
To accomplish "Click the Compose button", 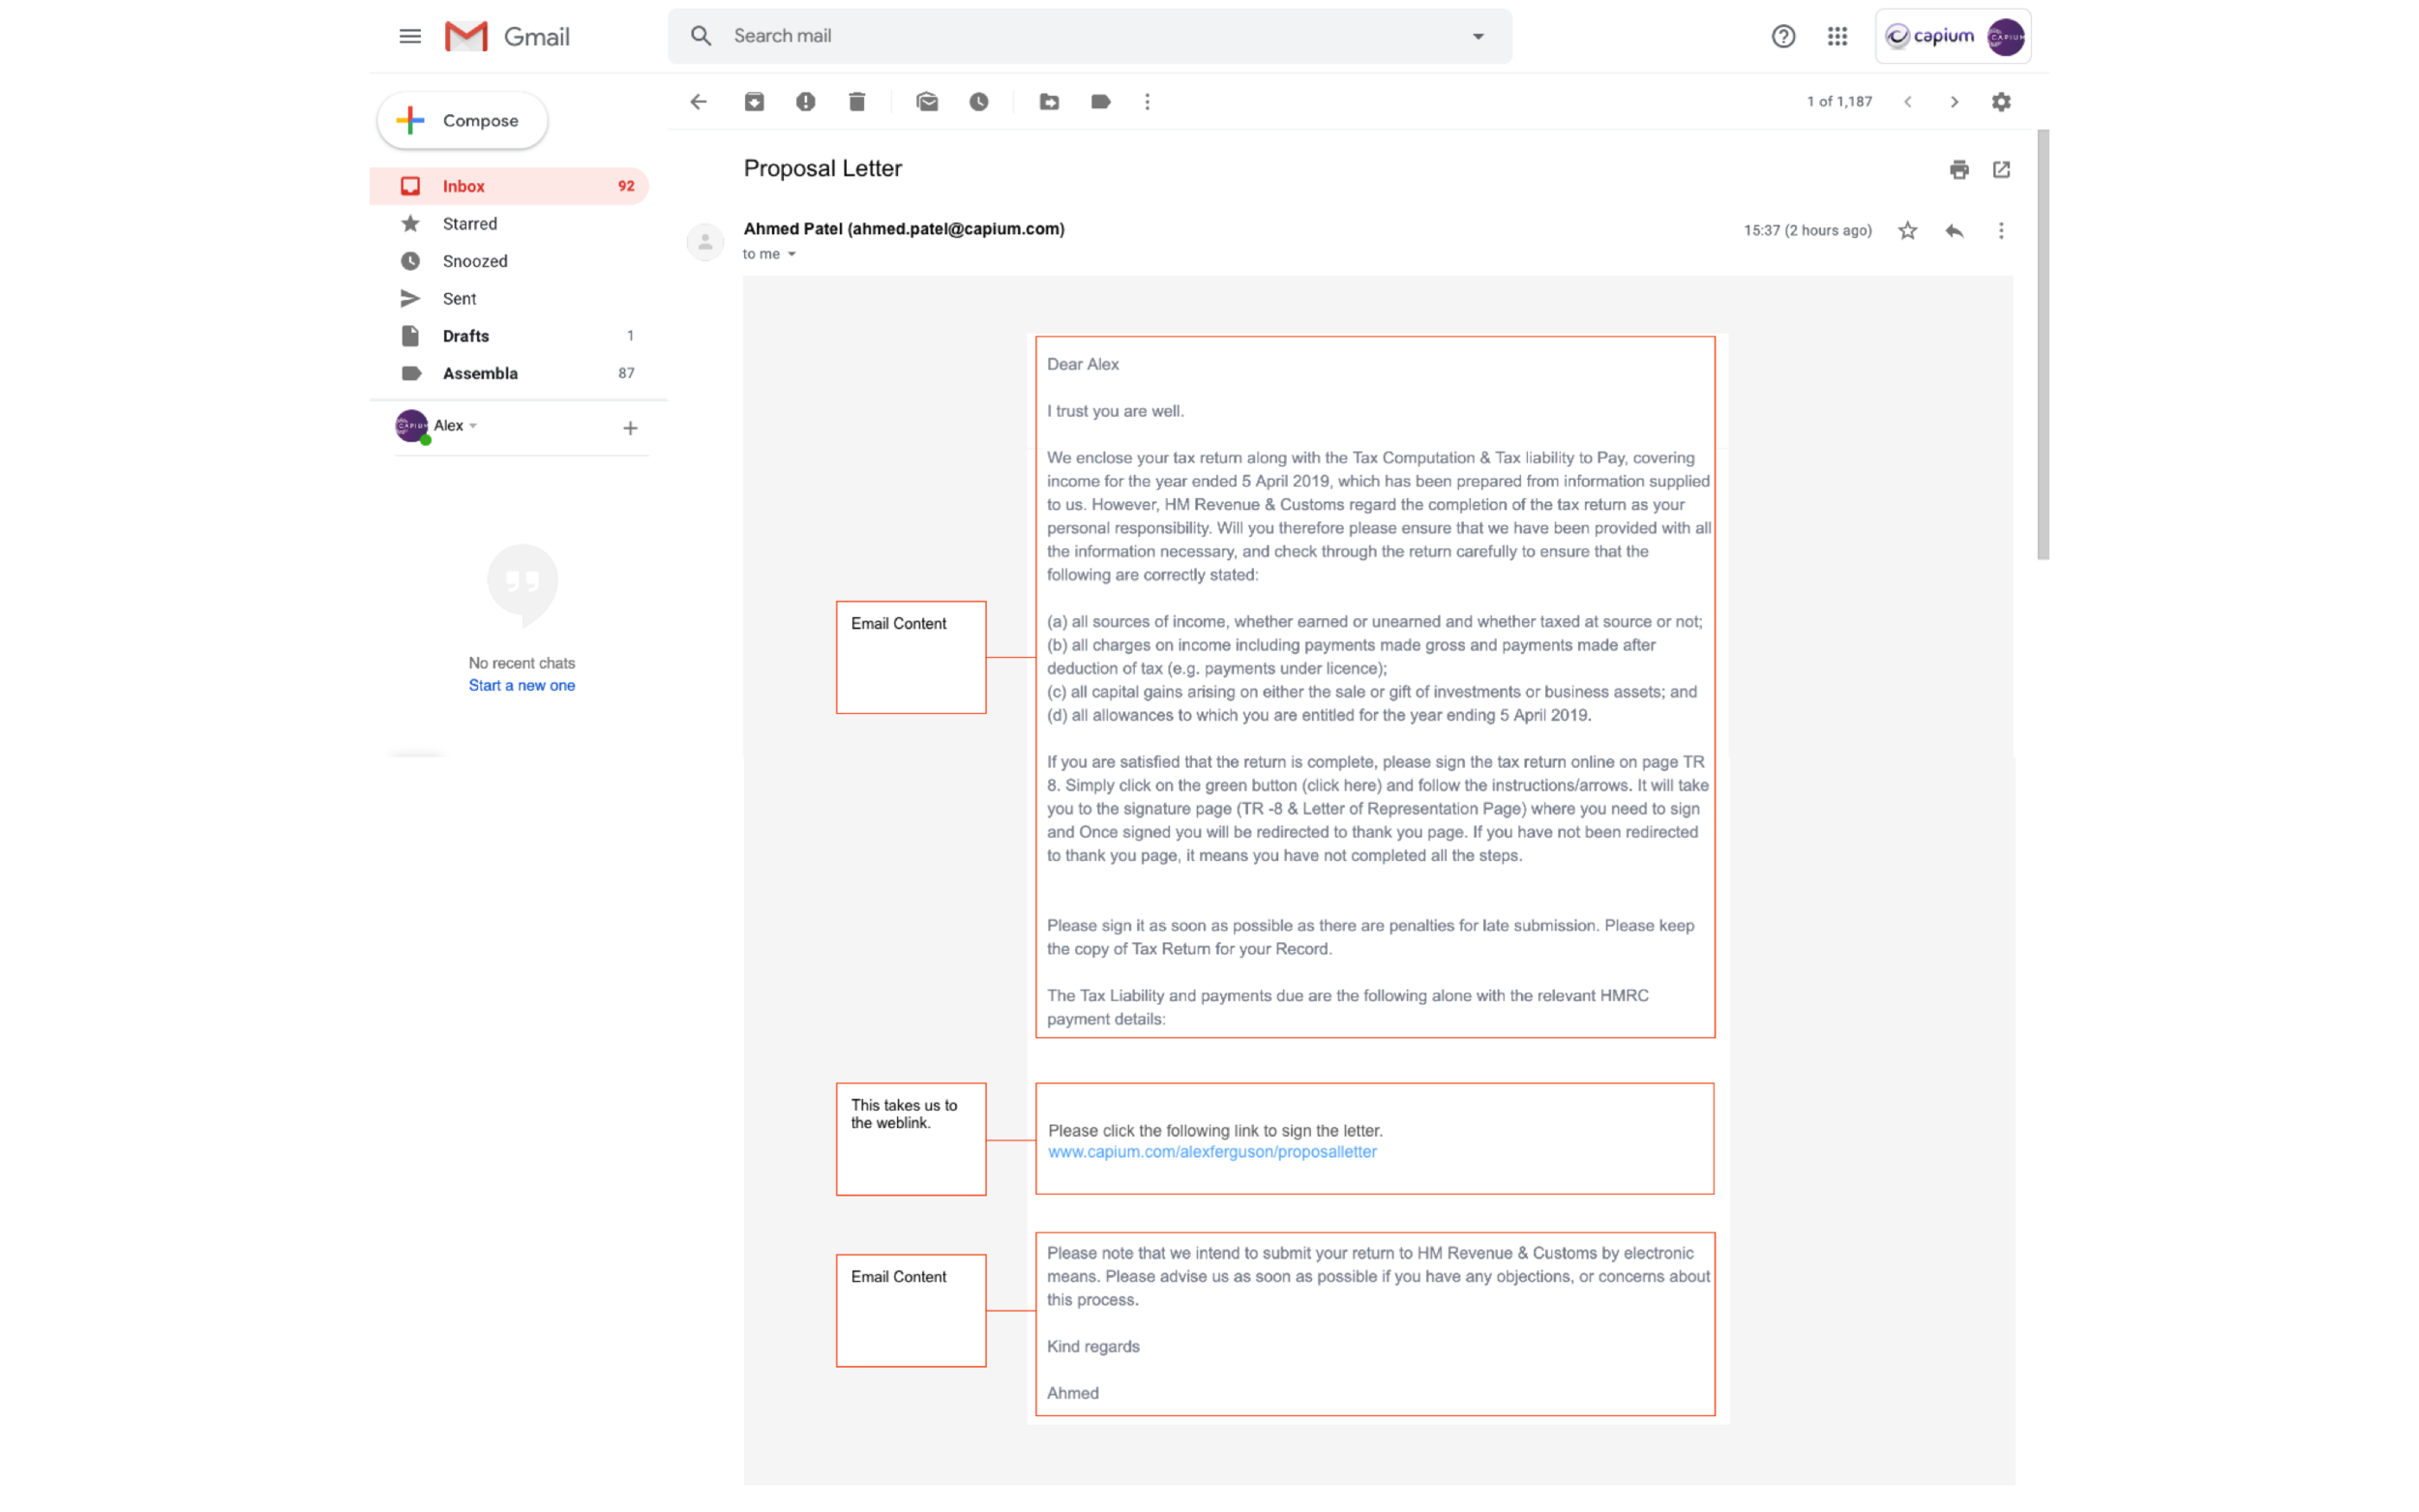I will pyautogui.click(x=462, y=121).
